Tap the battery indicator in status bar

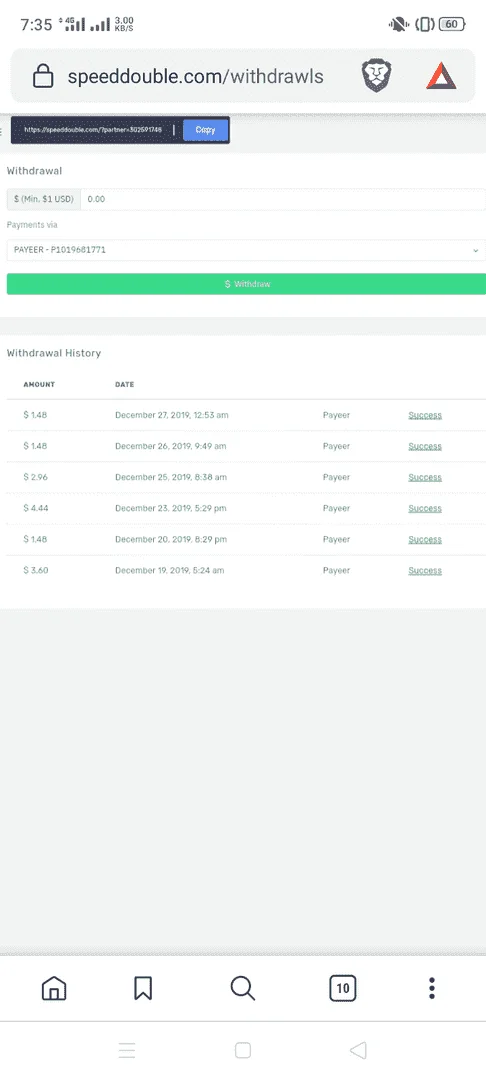(452, 25)
